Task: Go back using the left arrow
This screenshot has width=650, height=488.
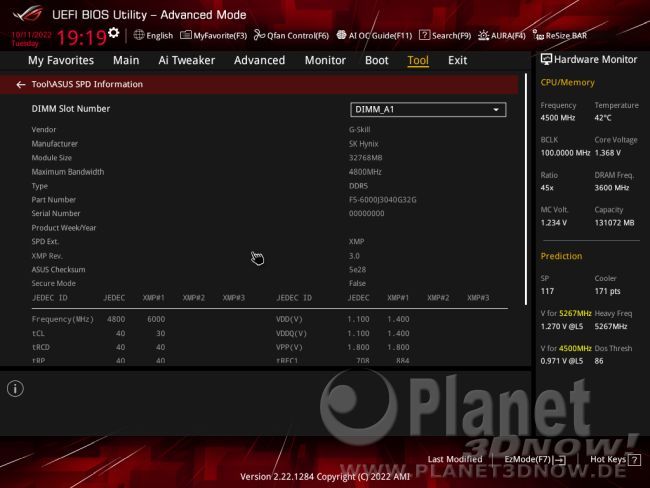Action: pyautogui.click(x=20, y=85)
